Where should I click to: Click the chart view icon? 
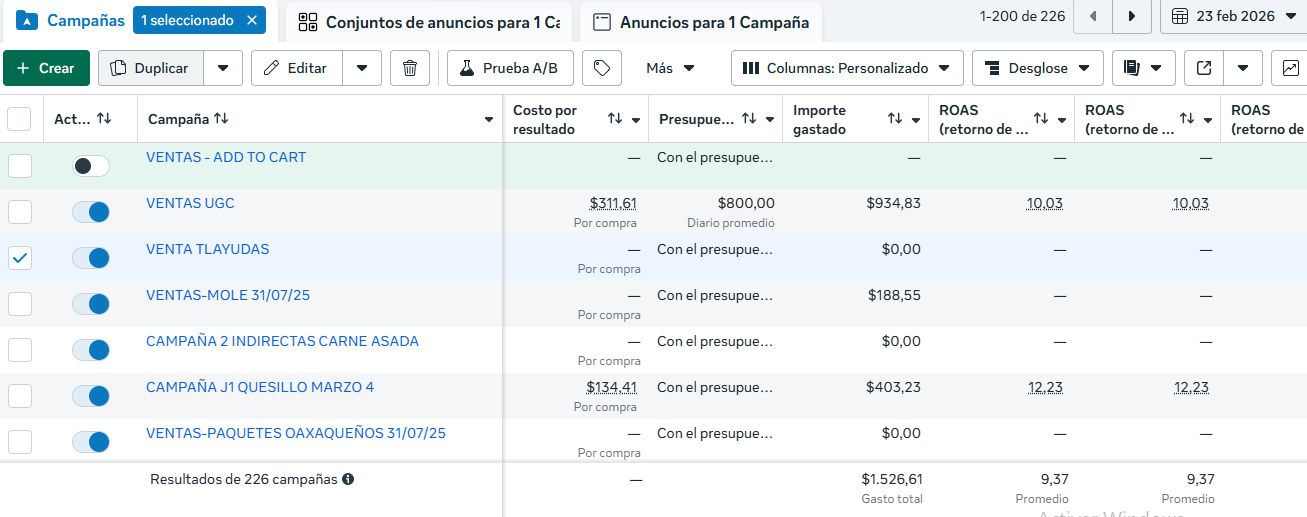[1289, 68]
